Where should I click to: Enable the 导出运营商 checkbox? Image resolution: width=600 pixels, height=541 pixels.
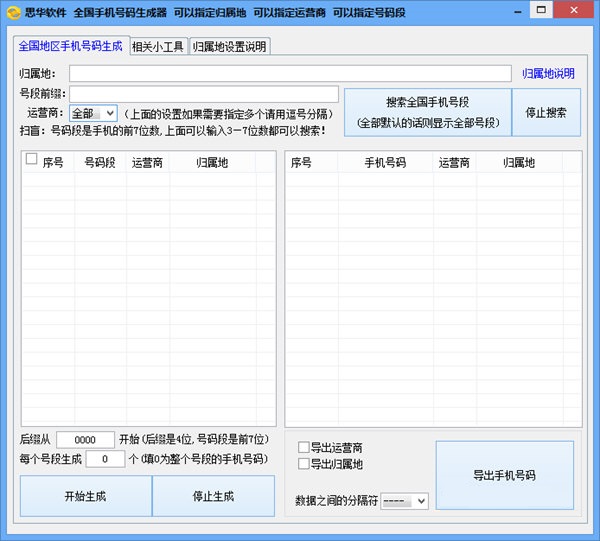pos(304,447)
